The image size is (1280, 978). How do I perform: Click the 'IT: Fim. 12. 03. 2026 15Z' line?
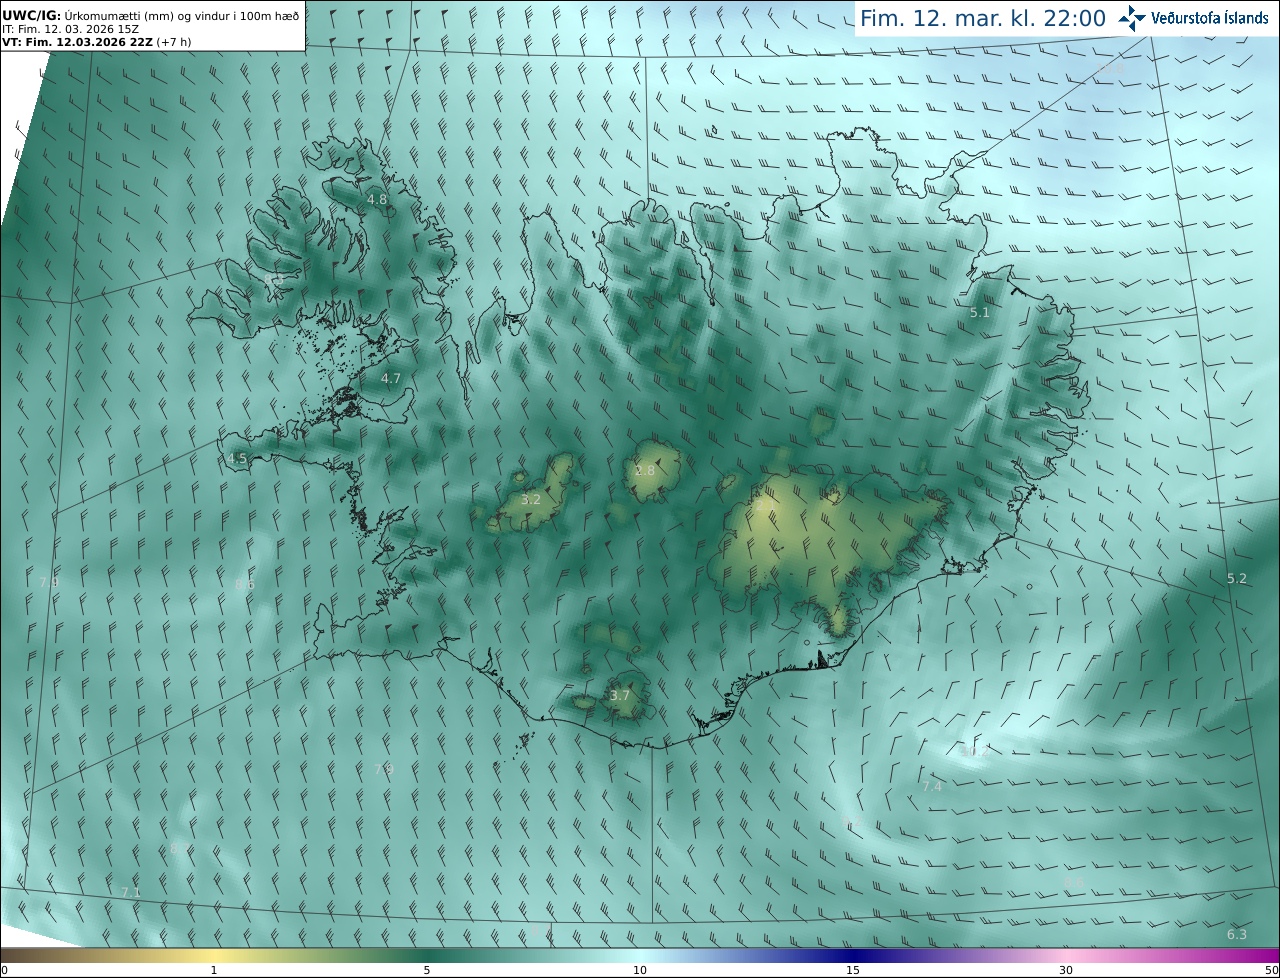point(70,29)
